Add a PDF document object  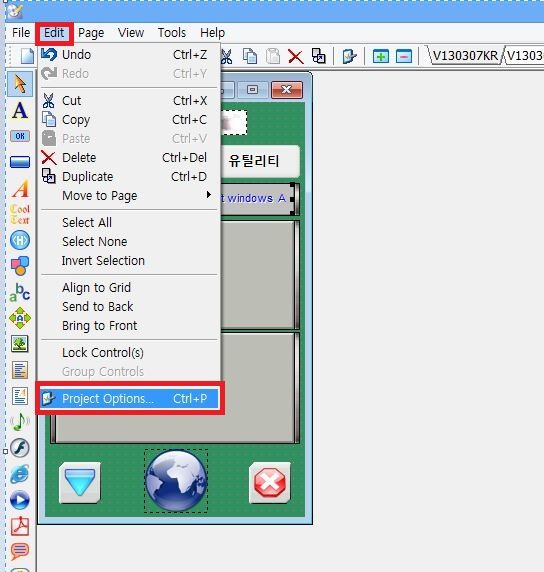20,526
